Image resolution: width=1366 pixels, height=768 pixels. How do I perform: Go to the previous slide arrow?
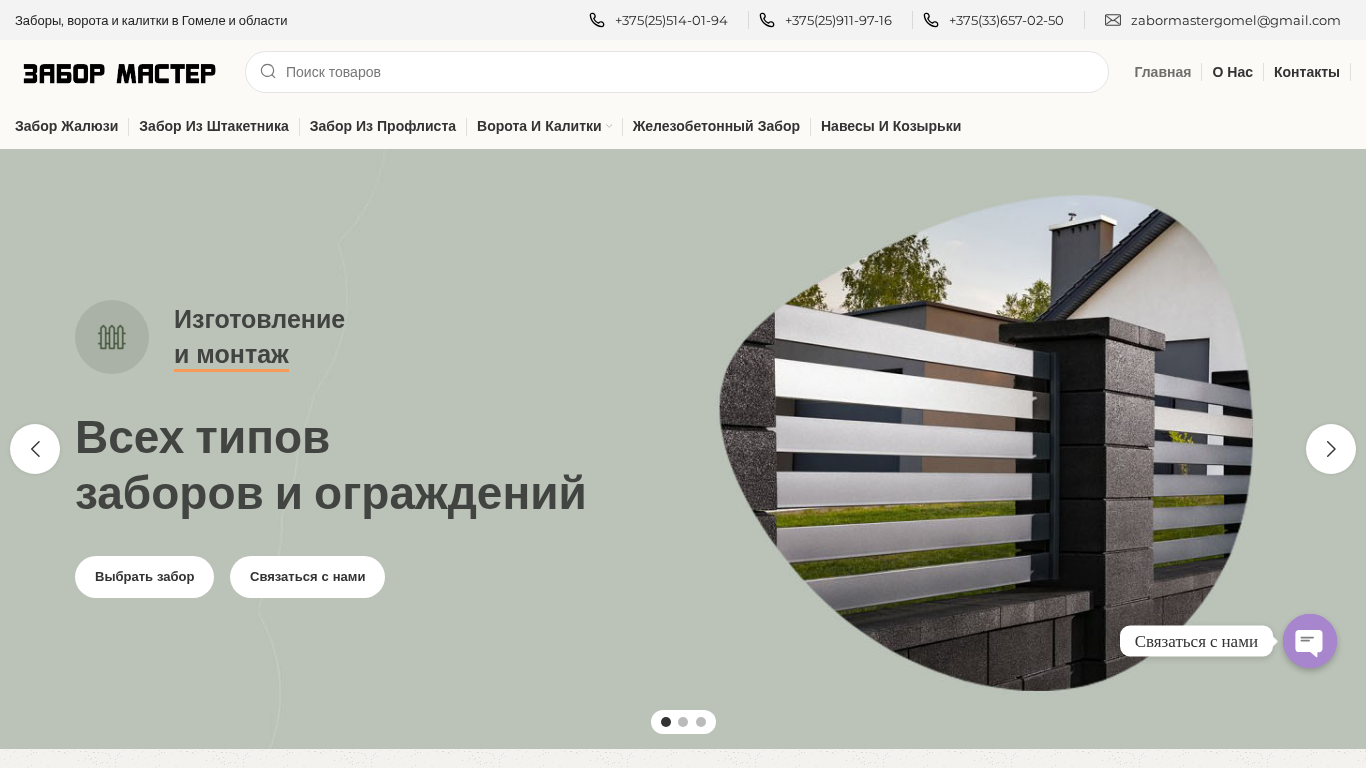pyautogui.click(x=35, y=449)
